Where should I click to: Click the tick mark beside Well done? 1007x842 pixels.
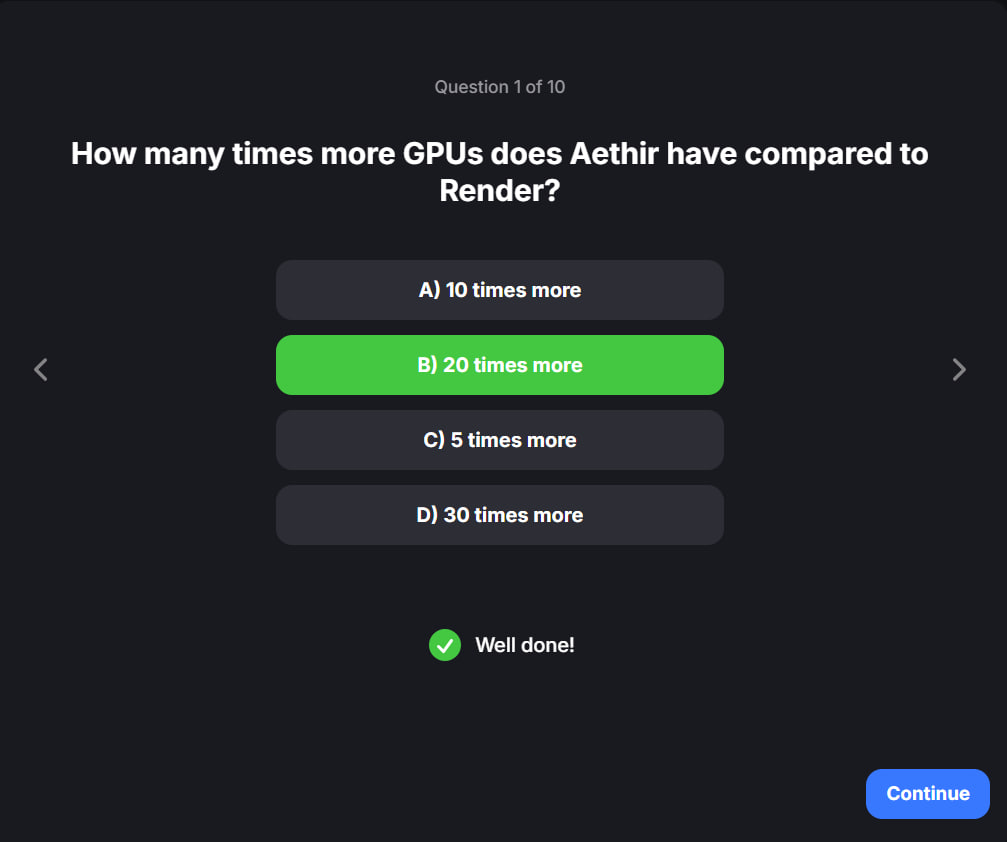pyautogui.click(x=445, y=645)
